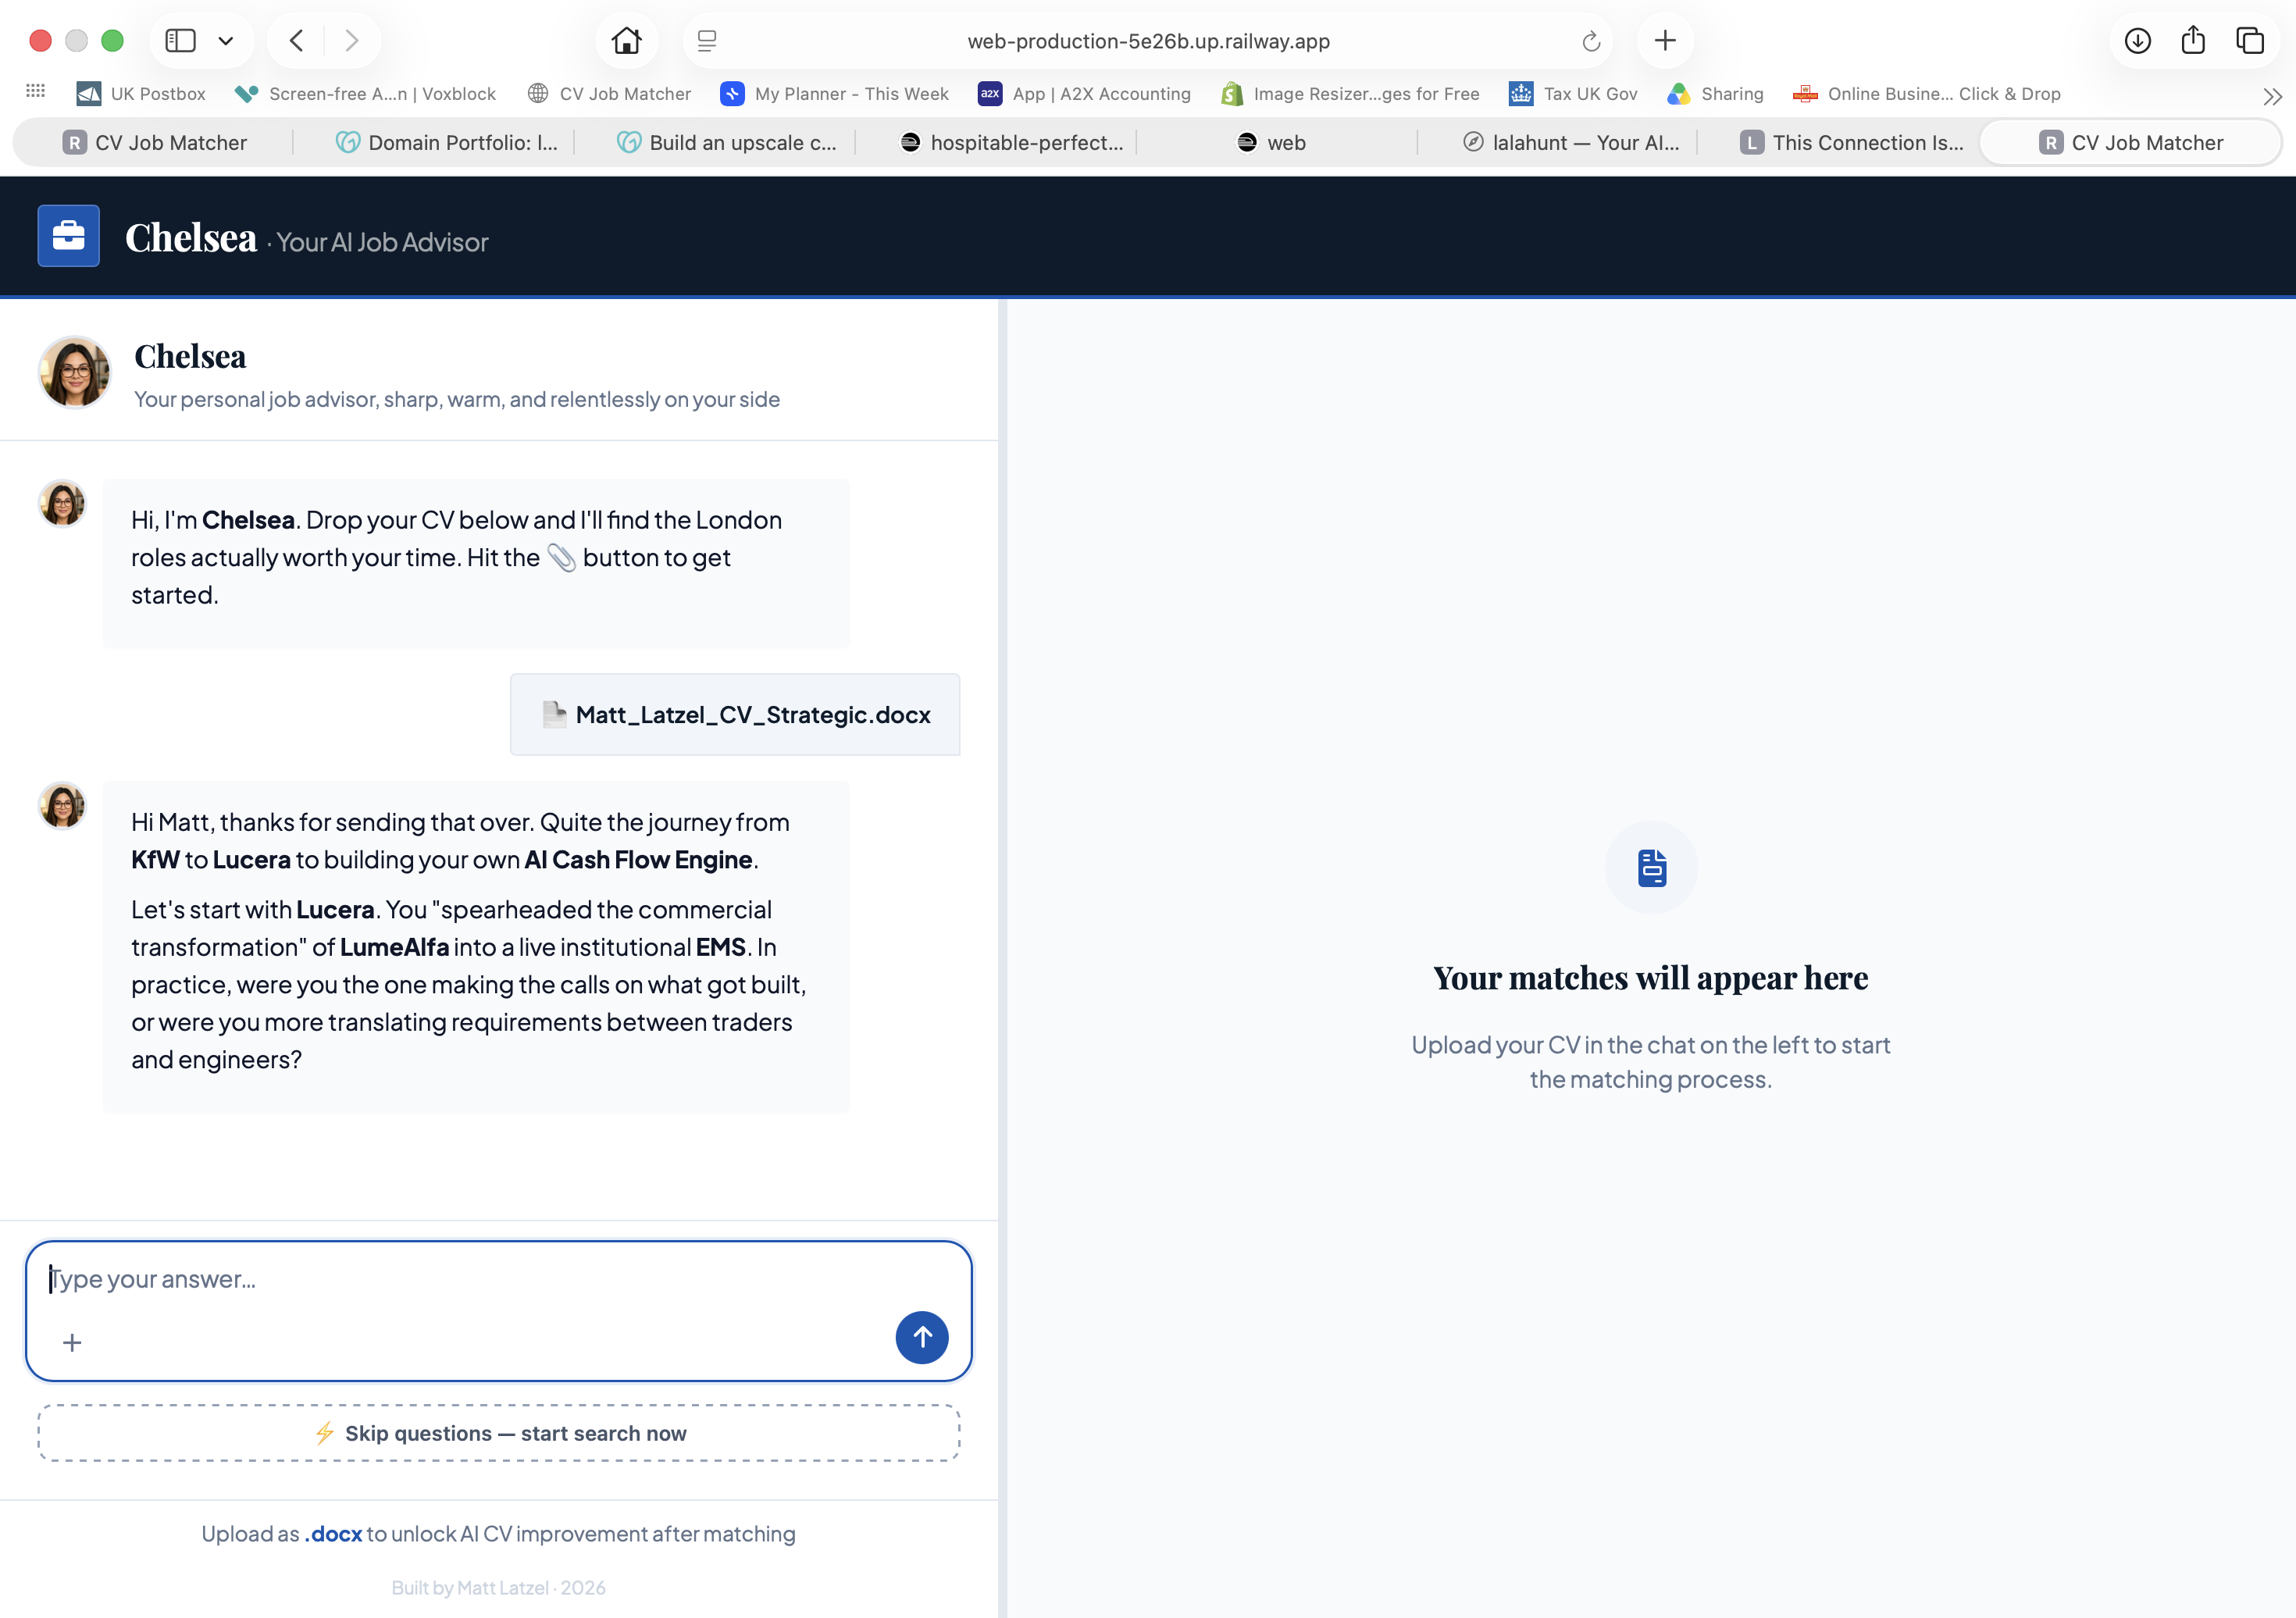Switch to Domain Portfolio tab

click(446, 143)
